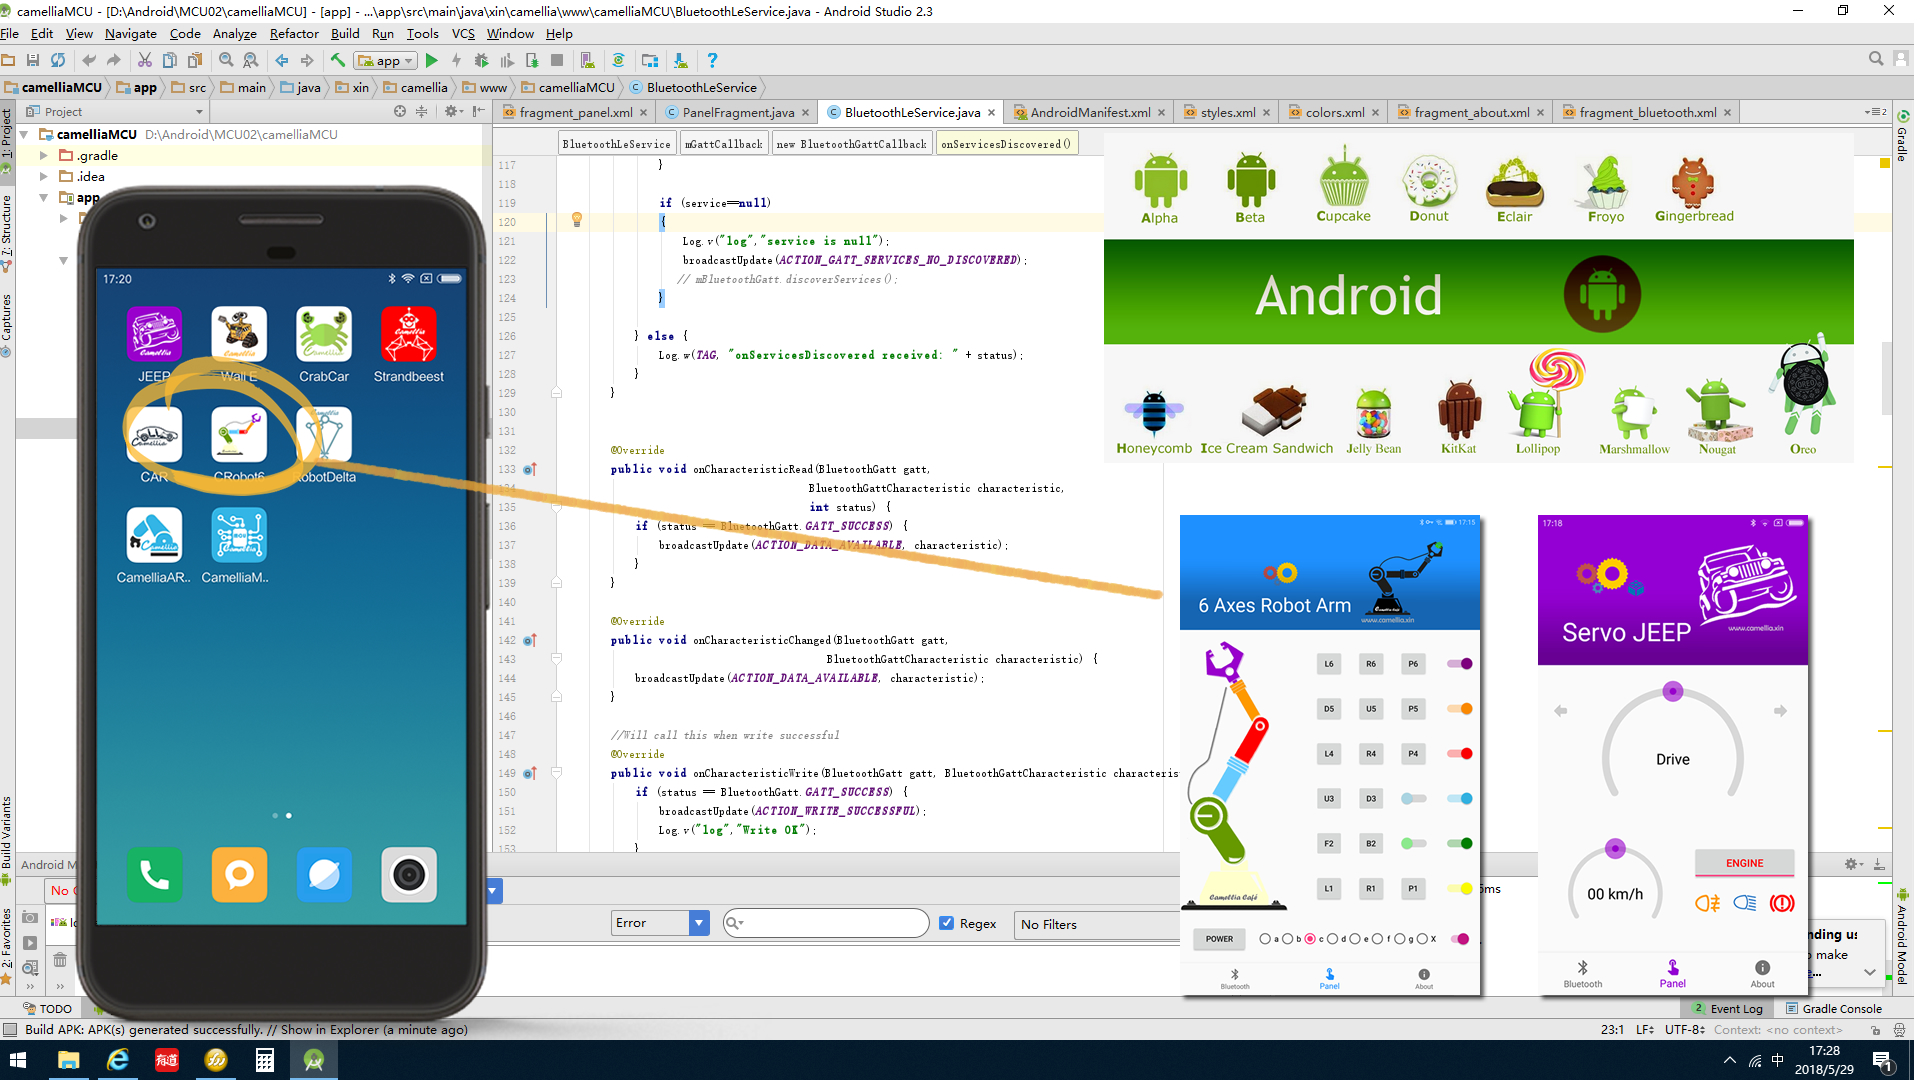The width and height of the screenshot is (1920, 1080).
Task: Click the SDK Manager download icon
Action: (x=681, y=61)
